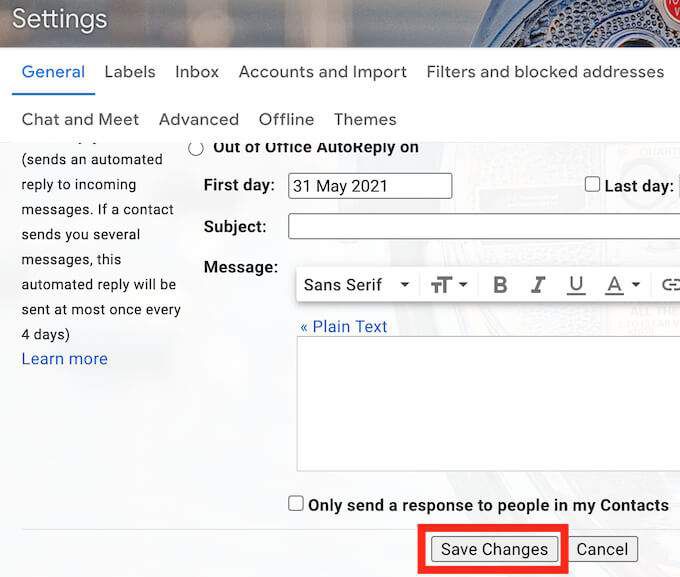Screen dimensions: 680x577
Task: Open the Accounts and Import tab
Action: 323,72
